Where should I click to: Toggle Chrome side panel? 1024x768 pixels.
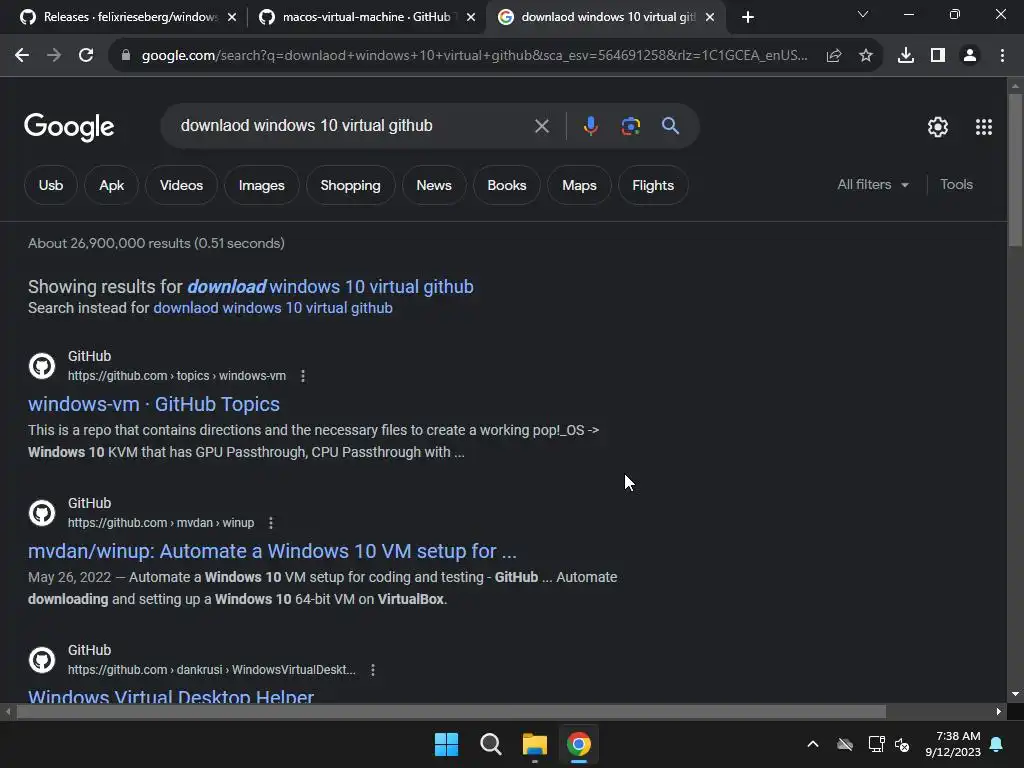pos(938,56)
